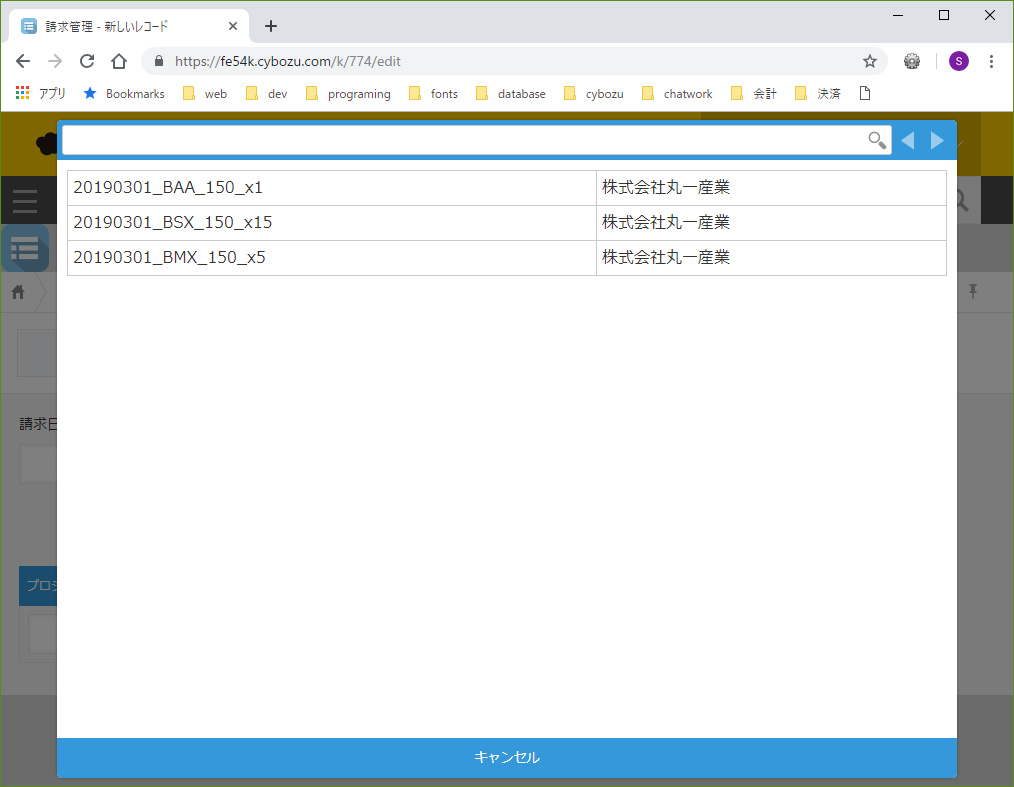This screenshot has height=787, width=1014.
Task: Switch to the 請求管理 browser tab
Action: pos(120,26)
